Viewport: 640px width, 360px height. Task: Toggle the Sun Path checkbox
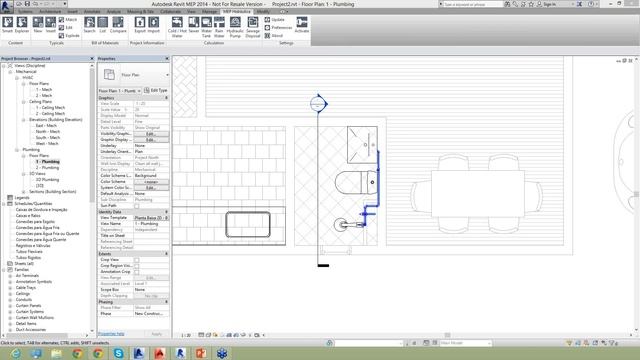click(137, 206)
